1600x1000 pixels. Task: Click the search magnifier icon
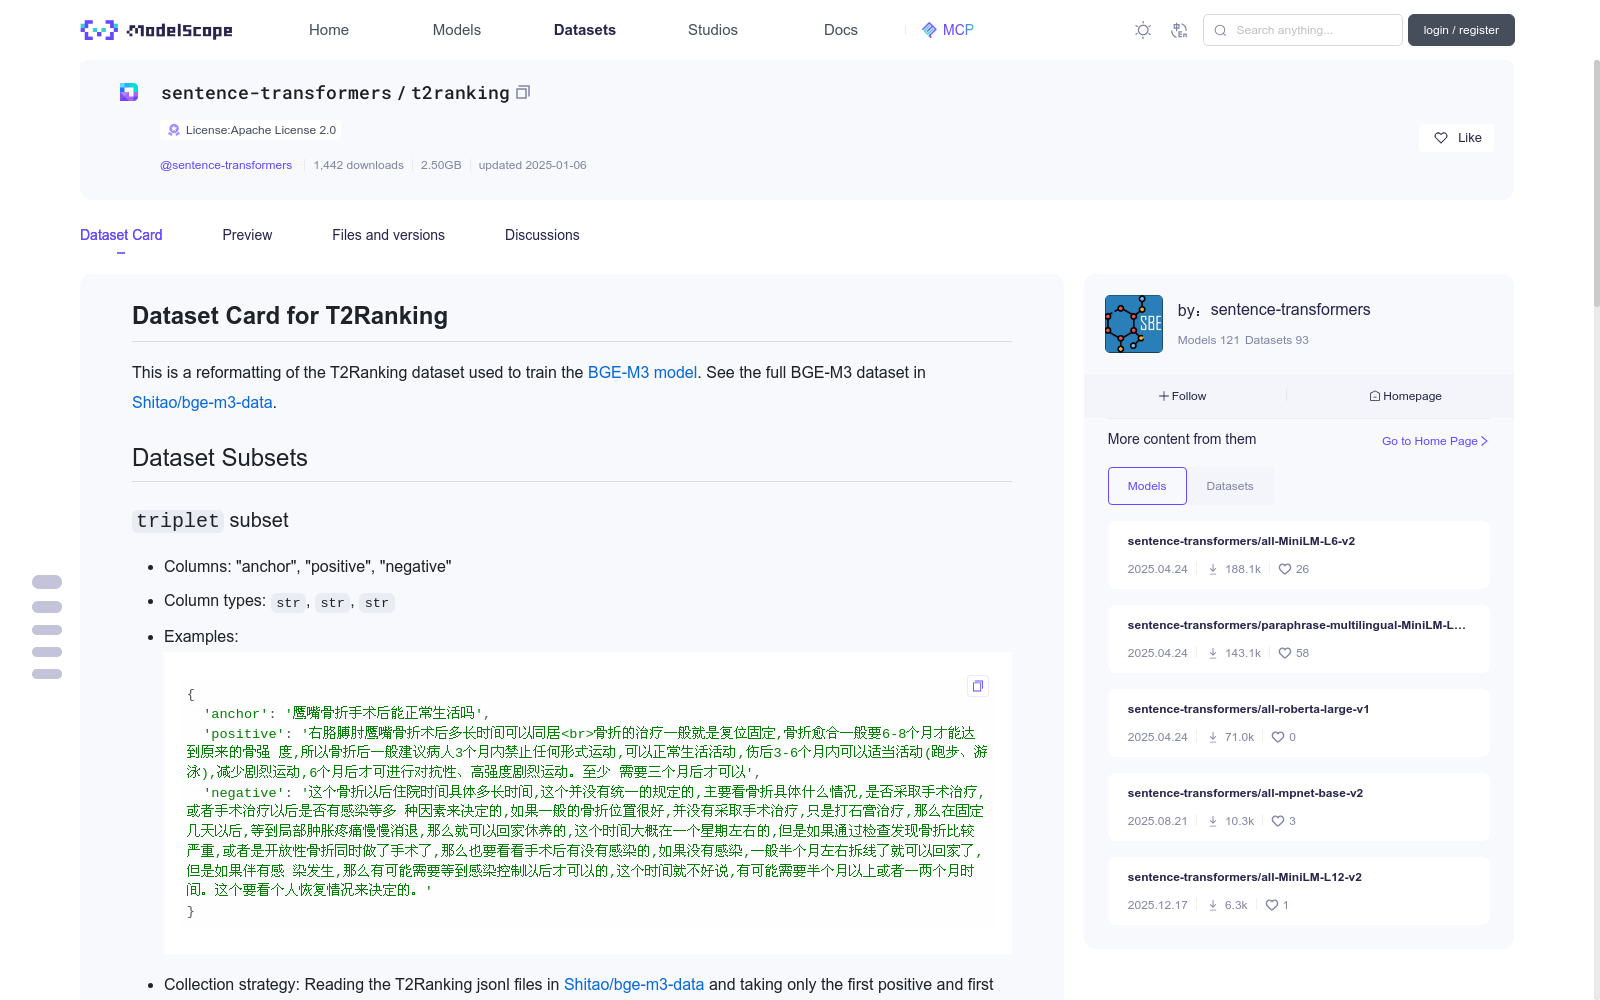(x=1220, y=30)
